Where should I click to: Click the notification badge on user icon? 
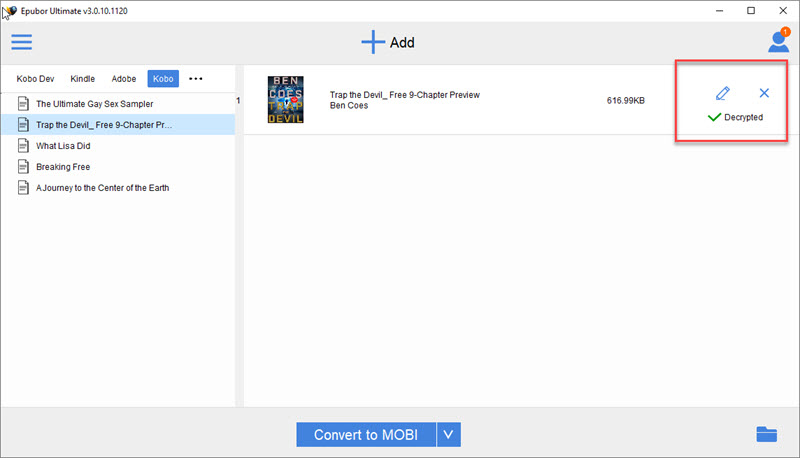point(785,32)
